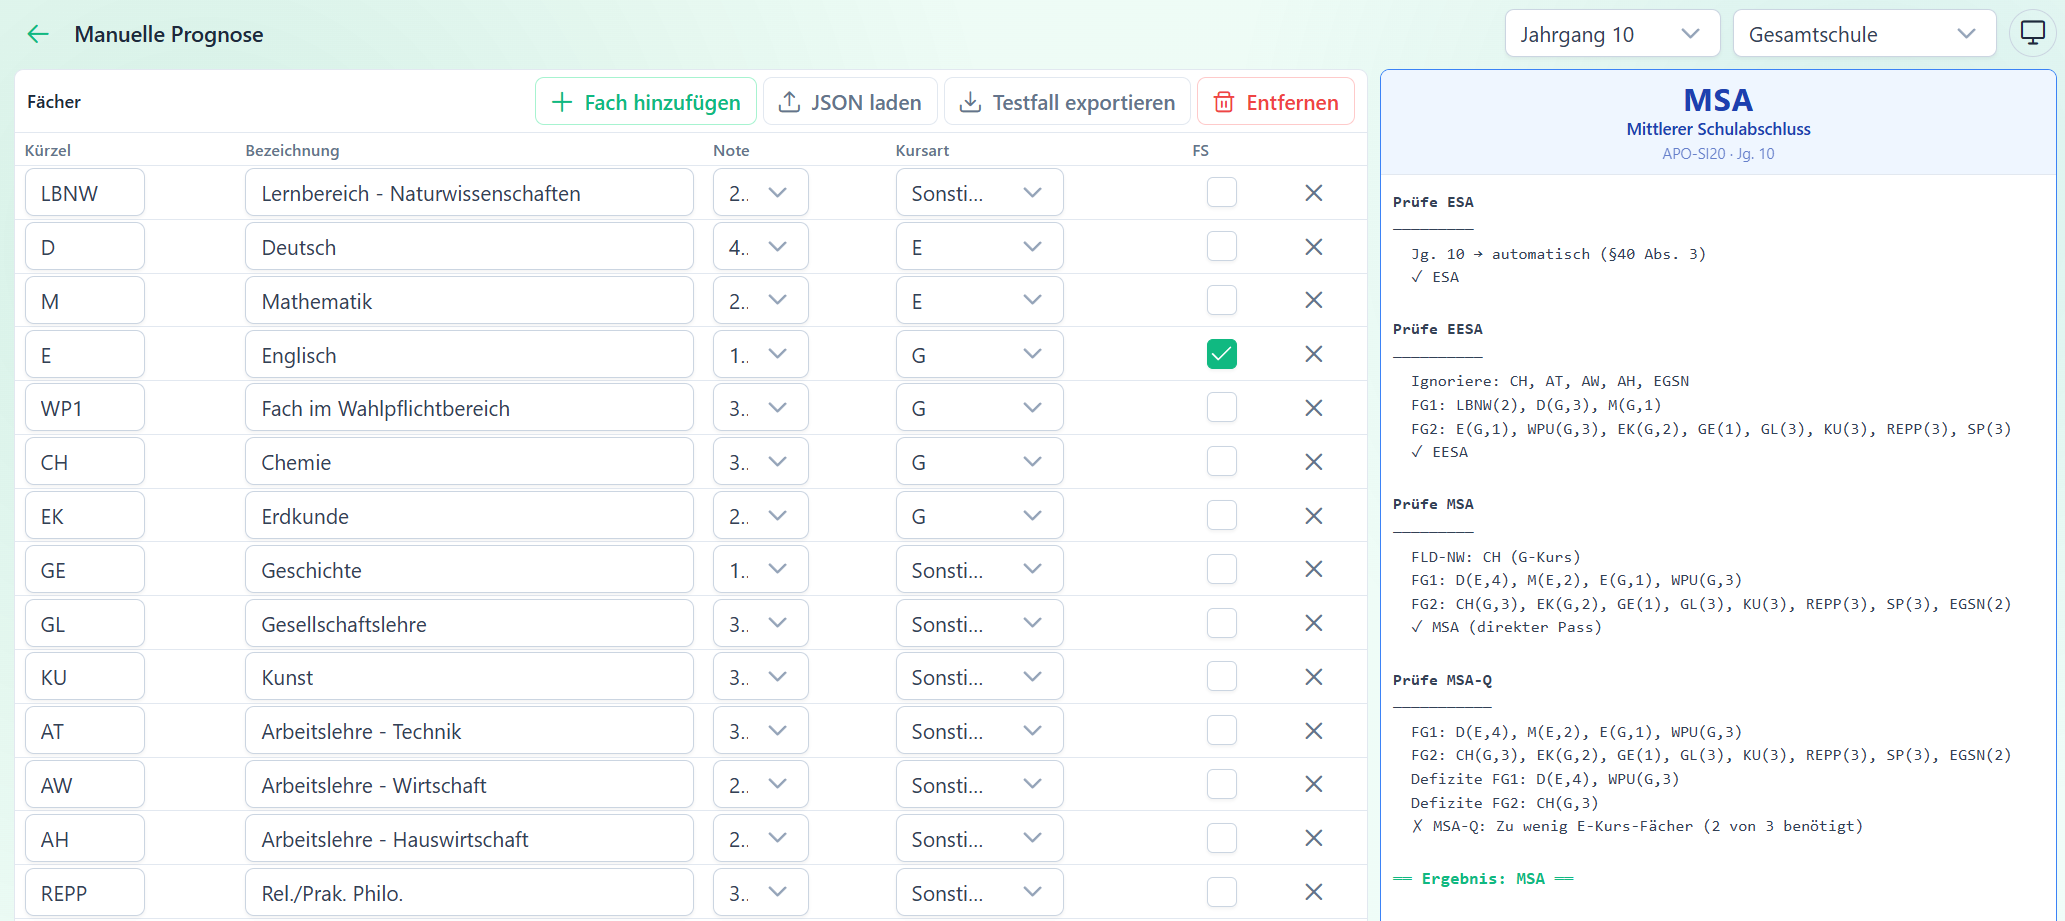Expand Kursart dropdown in LBNW row

979,193
